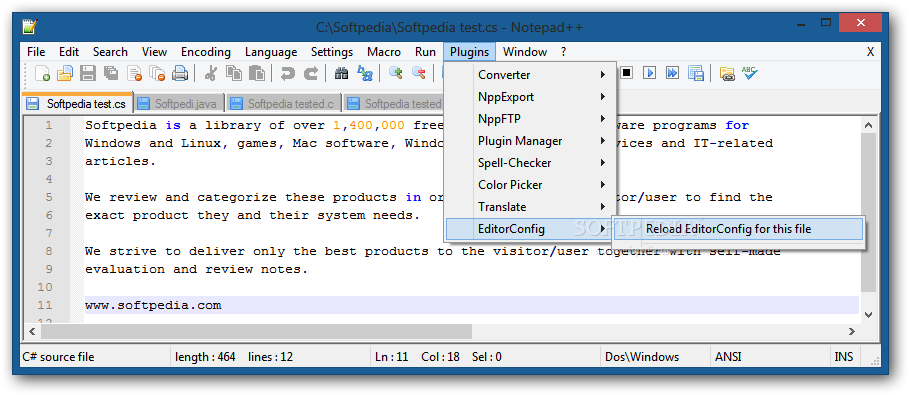This screenshot has width=909, height=395.
Task: Click the Save toolbar icon
Action: [x=87, y=73]
